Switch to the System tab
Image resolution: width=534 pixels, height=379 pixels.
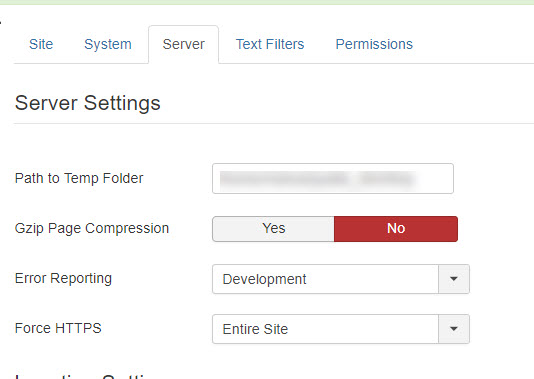click(x=108, y=44)
